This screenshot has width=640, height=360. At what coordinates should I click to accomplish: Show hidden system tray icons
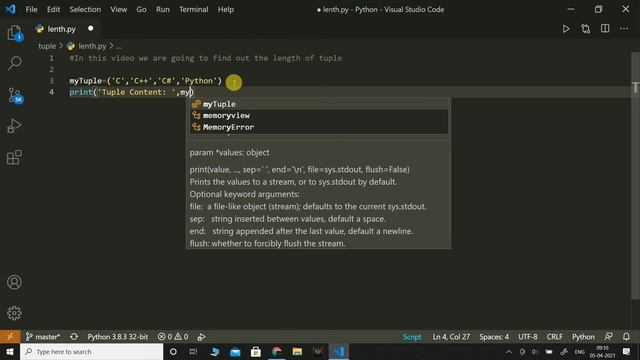click(509, 351)
